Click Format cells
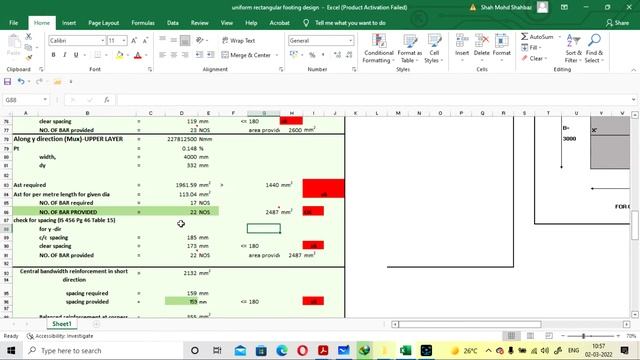640x360 pixels. coord(502,48)
